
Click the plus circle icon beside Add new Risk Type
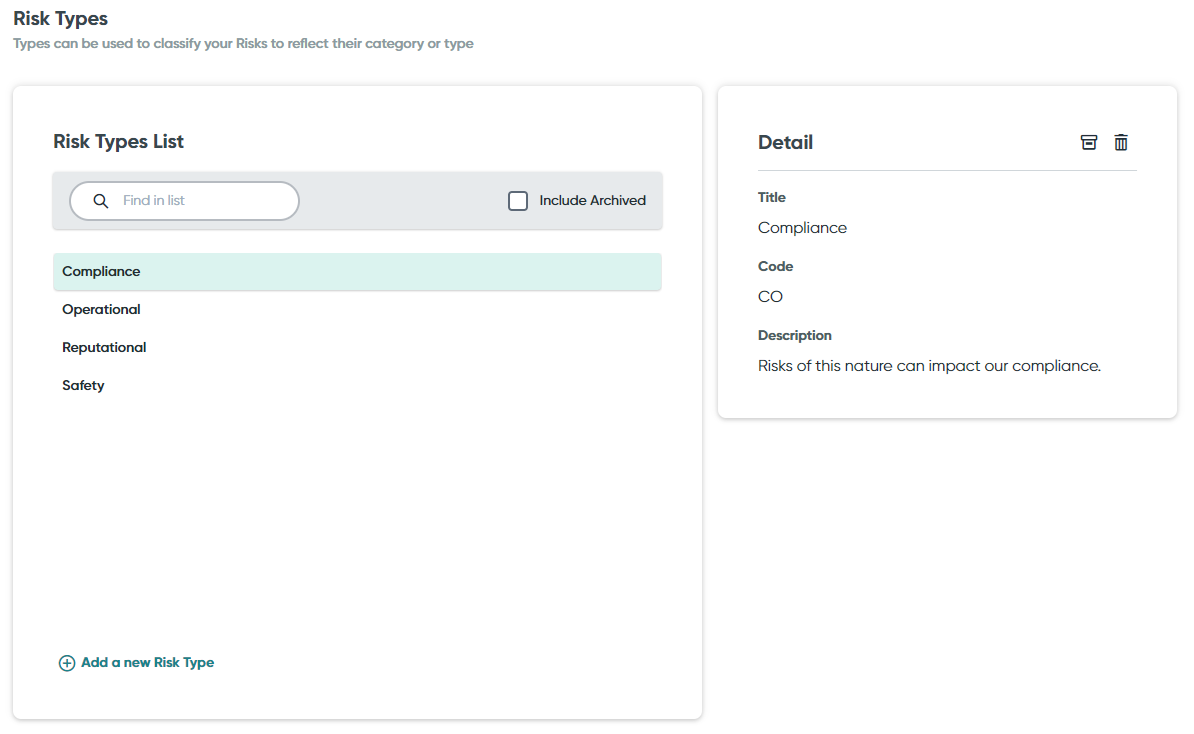(67, 663)
